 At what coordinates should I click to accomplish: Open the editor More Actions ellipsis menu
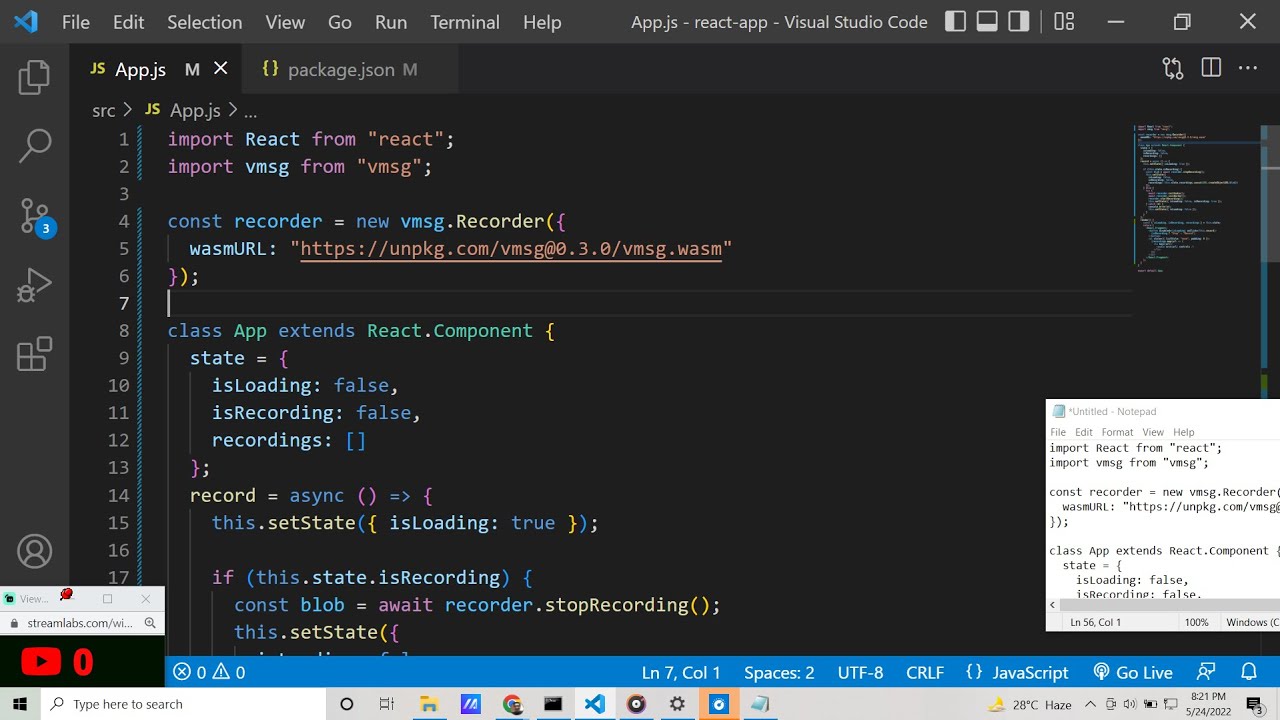(1248, 69)
